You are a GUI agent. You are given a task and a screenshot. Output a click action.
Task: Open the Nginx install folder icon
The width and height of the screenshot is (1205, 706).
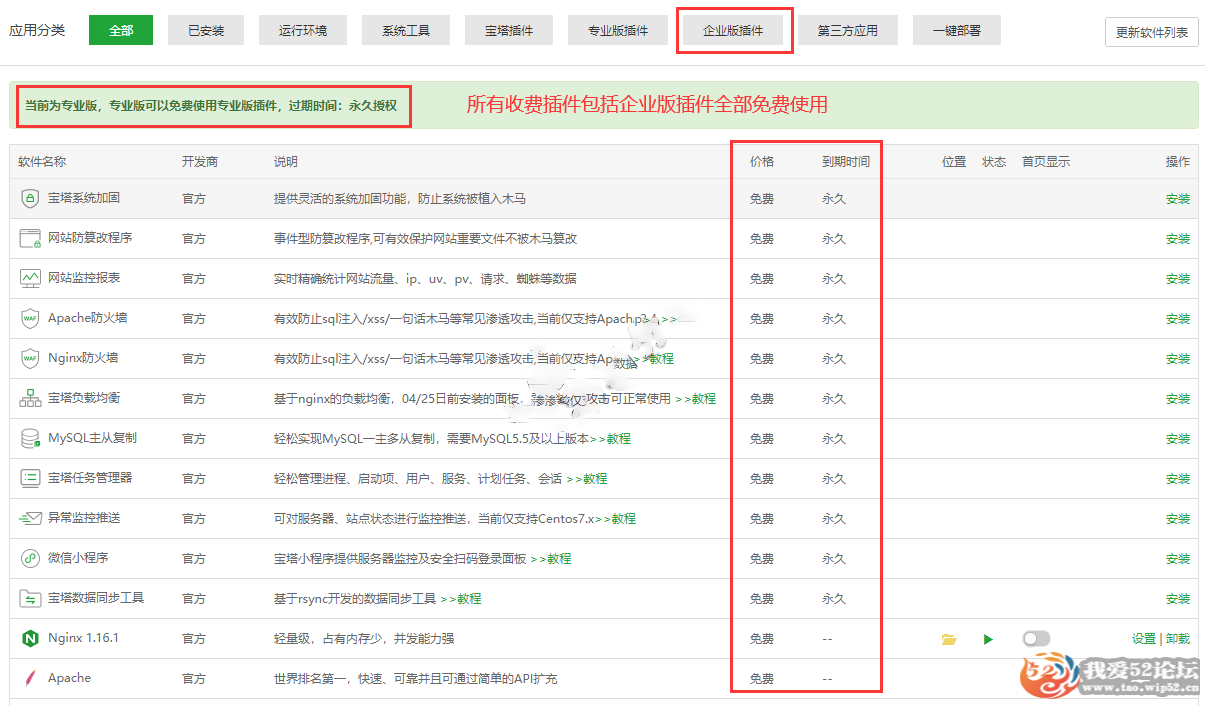(x=949, y=639)
